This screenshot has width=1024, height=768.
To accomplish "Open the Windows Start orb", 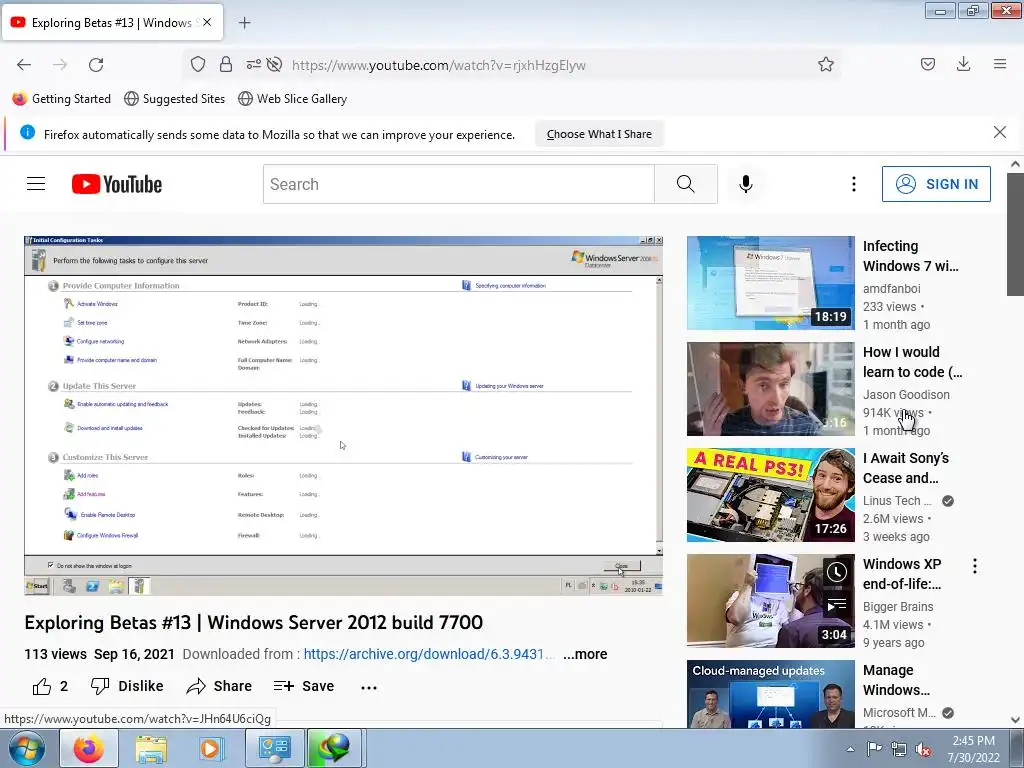I will click(x=27, y=748).
